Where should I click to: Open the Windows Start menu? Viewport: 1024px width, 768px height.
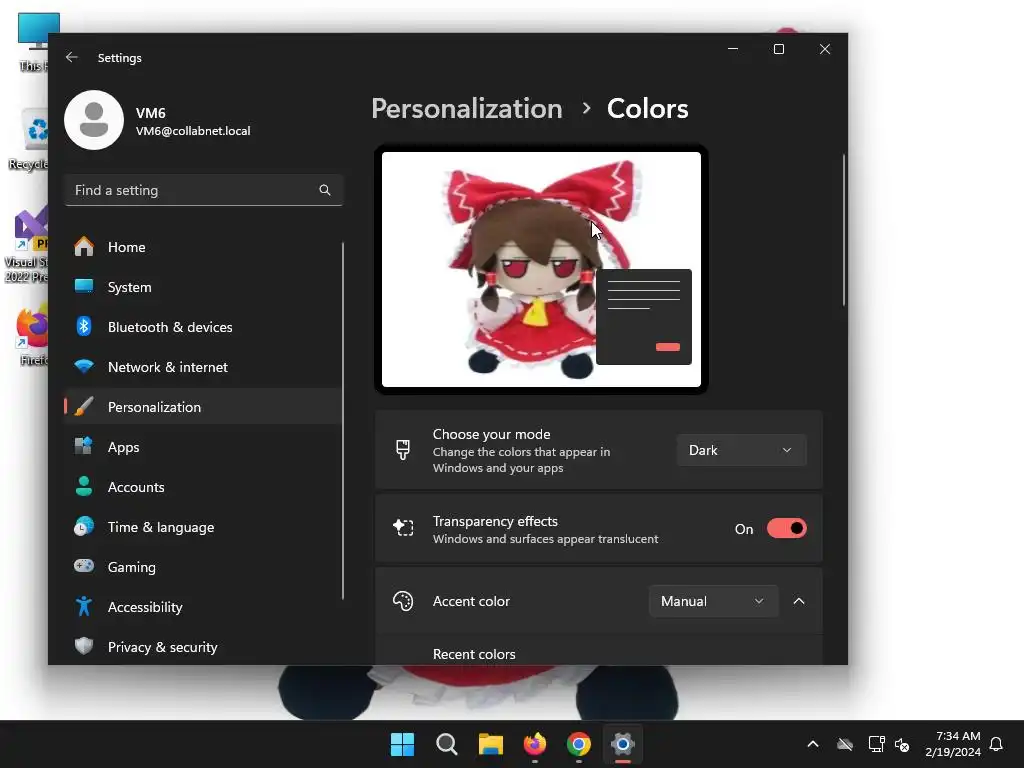pos(402,744)
